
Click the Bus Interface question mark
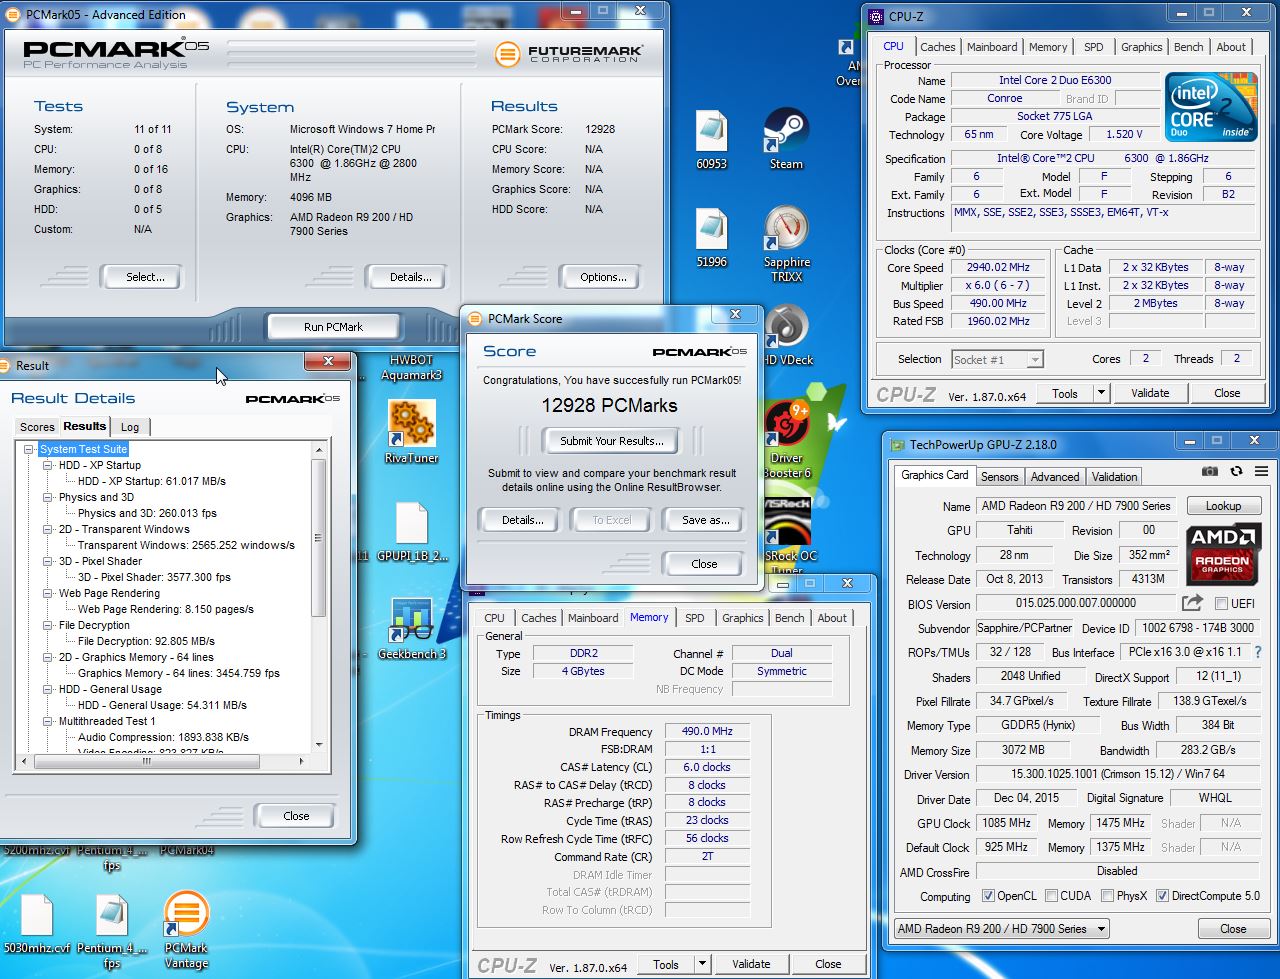(1258, 652)
